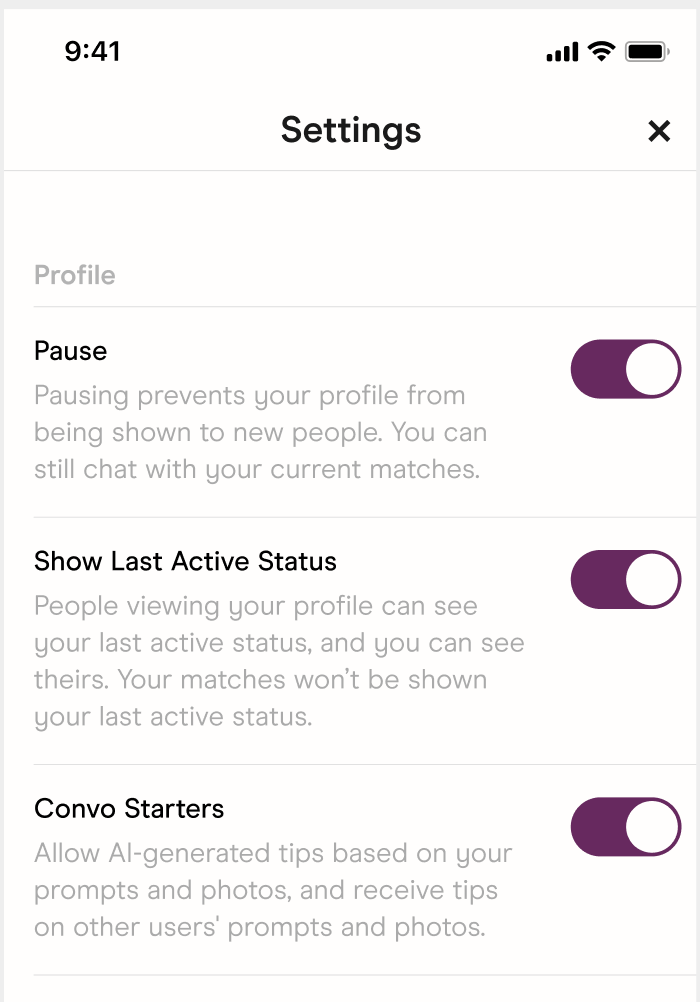Tap the cellular signal strength icon
This screenshot has width=700, height=1002.
(x=562, y=52)
